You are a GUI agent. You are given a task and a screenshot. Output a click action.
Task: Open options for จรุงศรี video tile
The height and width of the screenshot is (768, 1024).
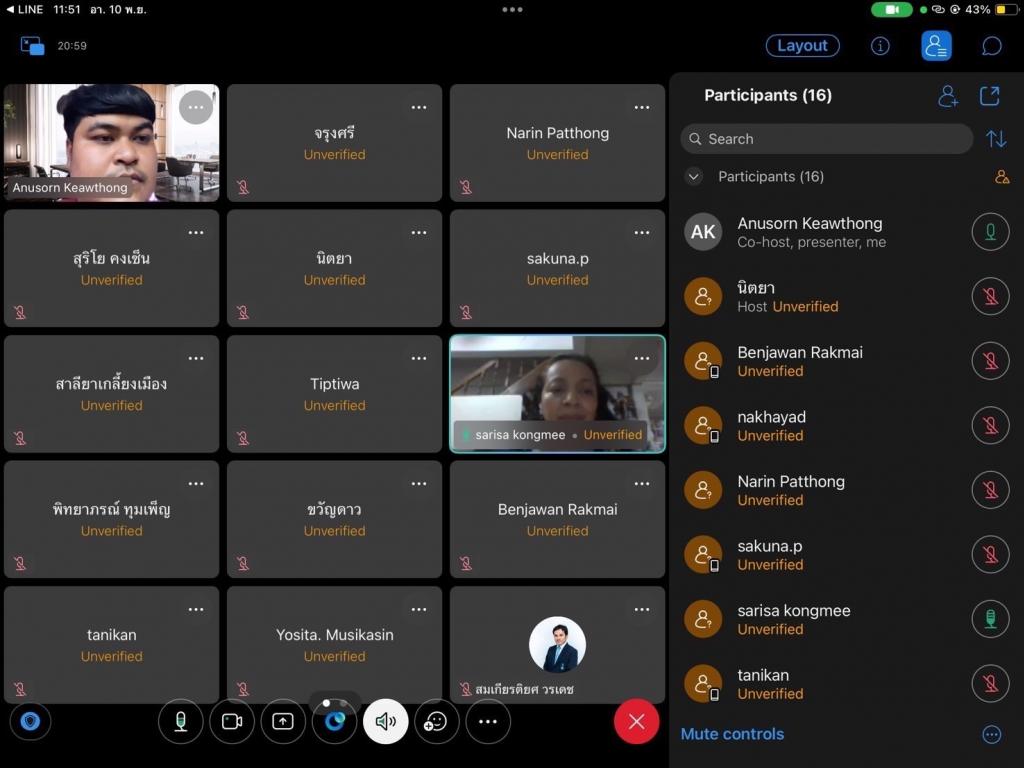pos(419,107)
